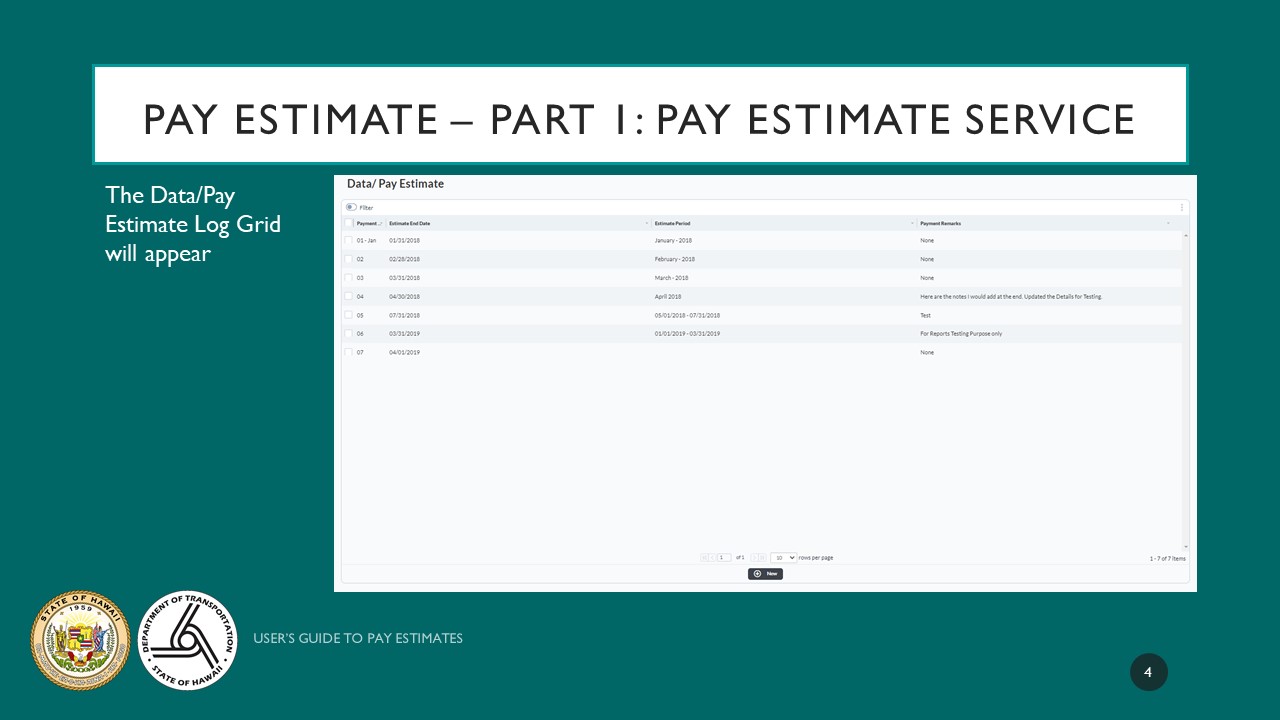Click the April 2018 period cell
This screenshot has height=720, width=1280.
(x=668, y=297)
